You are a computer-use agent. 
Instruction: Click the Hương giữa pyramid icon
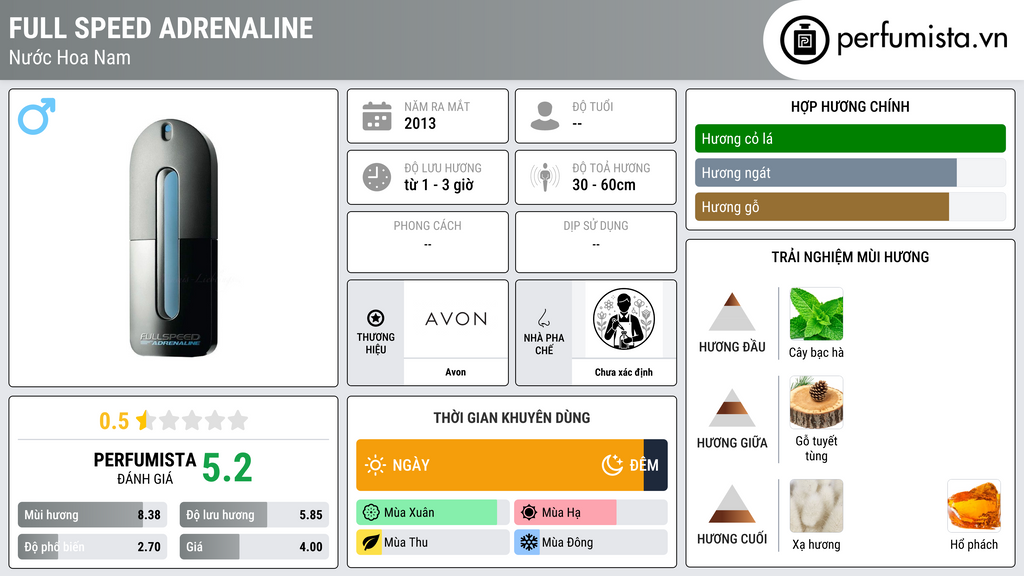point(732,408)
